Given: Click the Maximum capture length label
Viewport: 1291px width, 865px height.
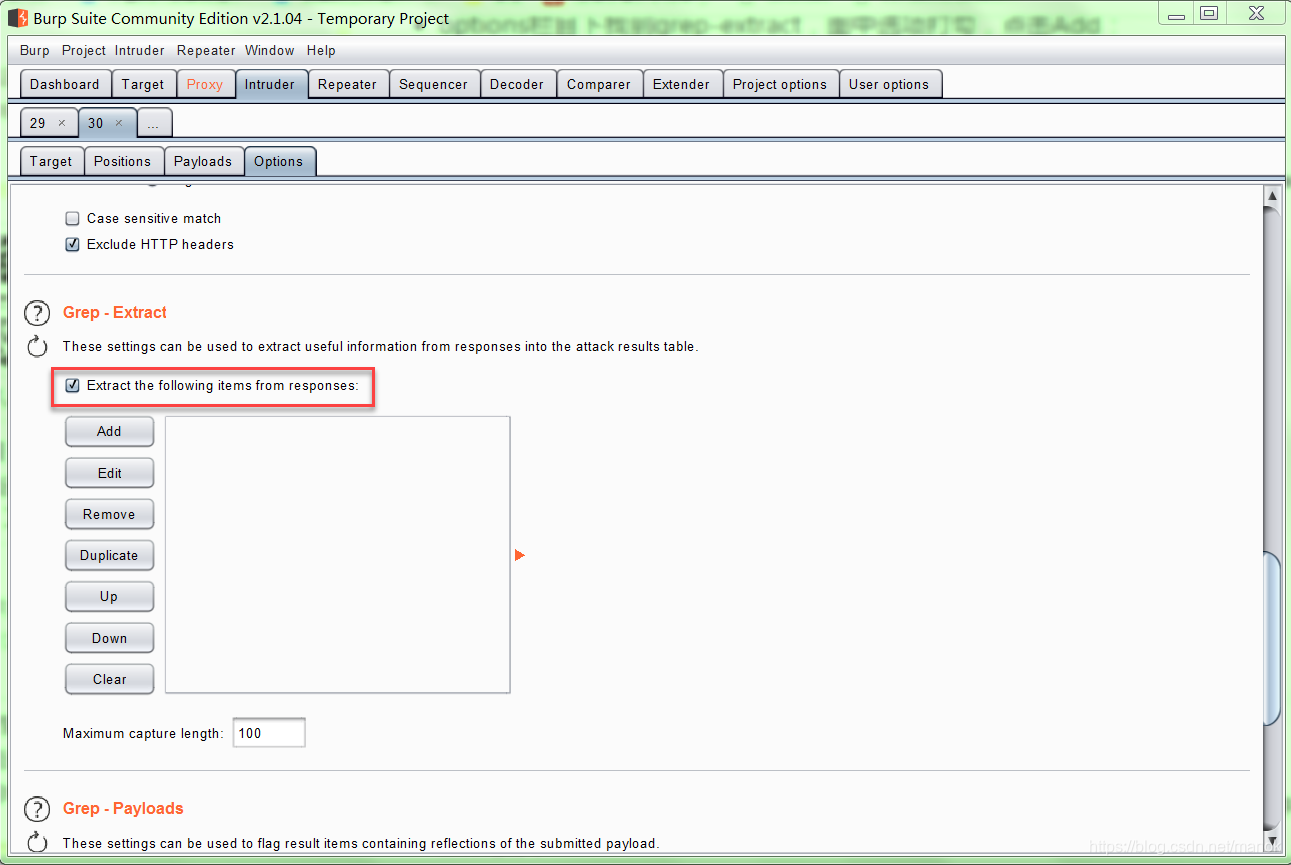Looking at the screenshot, I should click(x=143, y=733).
